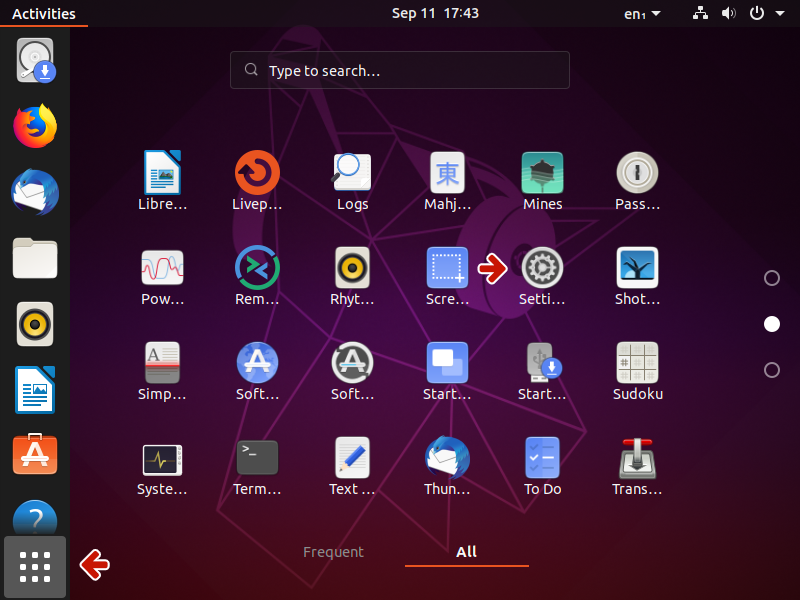Click the install disk icon in the dock
The height and width of the screenshot is (600, 800).
(35, 60)
